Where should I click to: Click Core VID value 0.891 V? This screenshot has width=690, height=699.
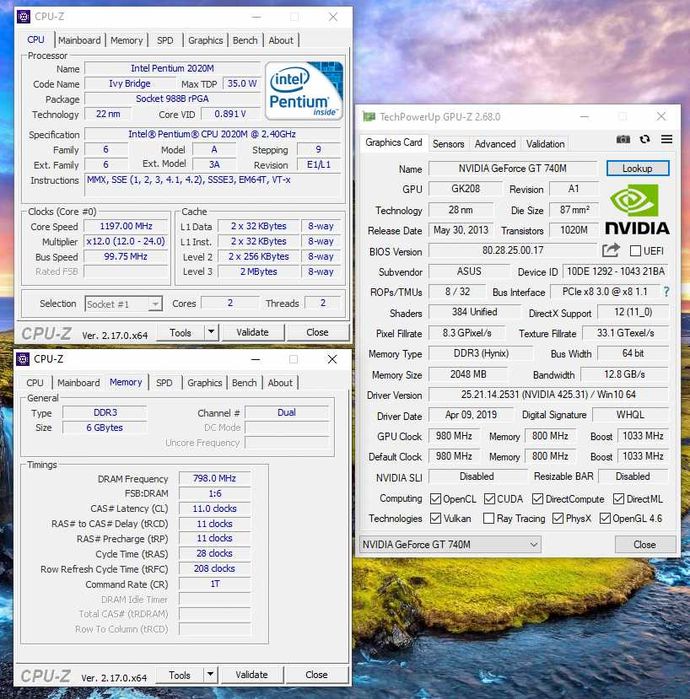tap(230, 114)
